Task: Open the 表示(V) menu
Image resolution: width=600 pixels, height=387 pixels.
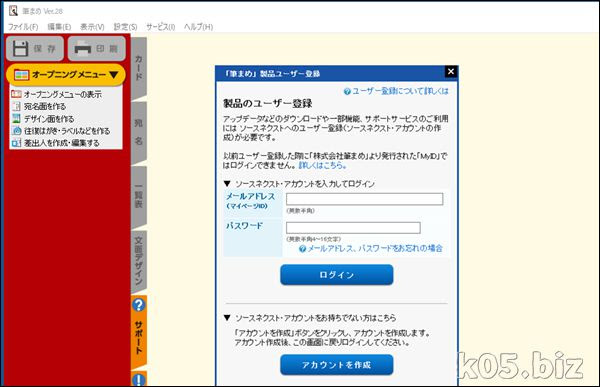Action: point(92,27)
